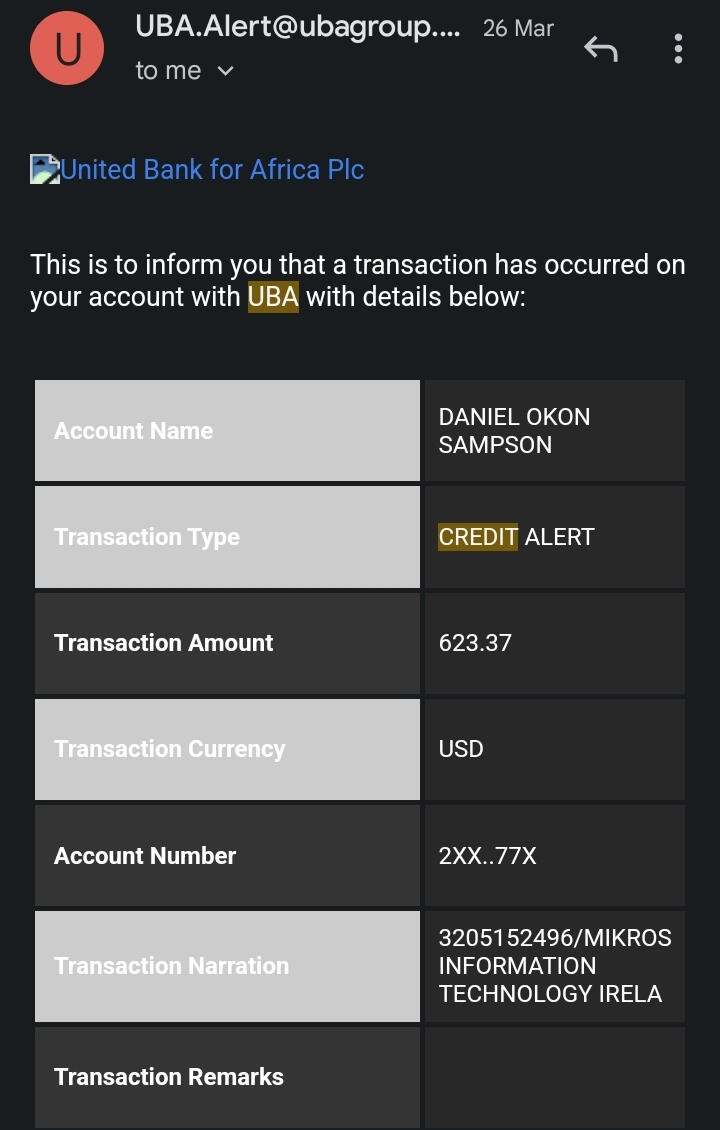The height and width of the screenshot is (1130, 720).
Task: Click the 26 Mar date stamp
Action: point(518,28)
